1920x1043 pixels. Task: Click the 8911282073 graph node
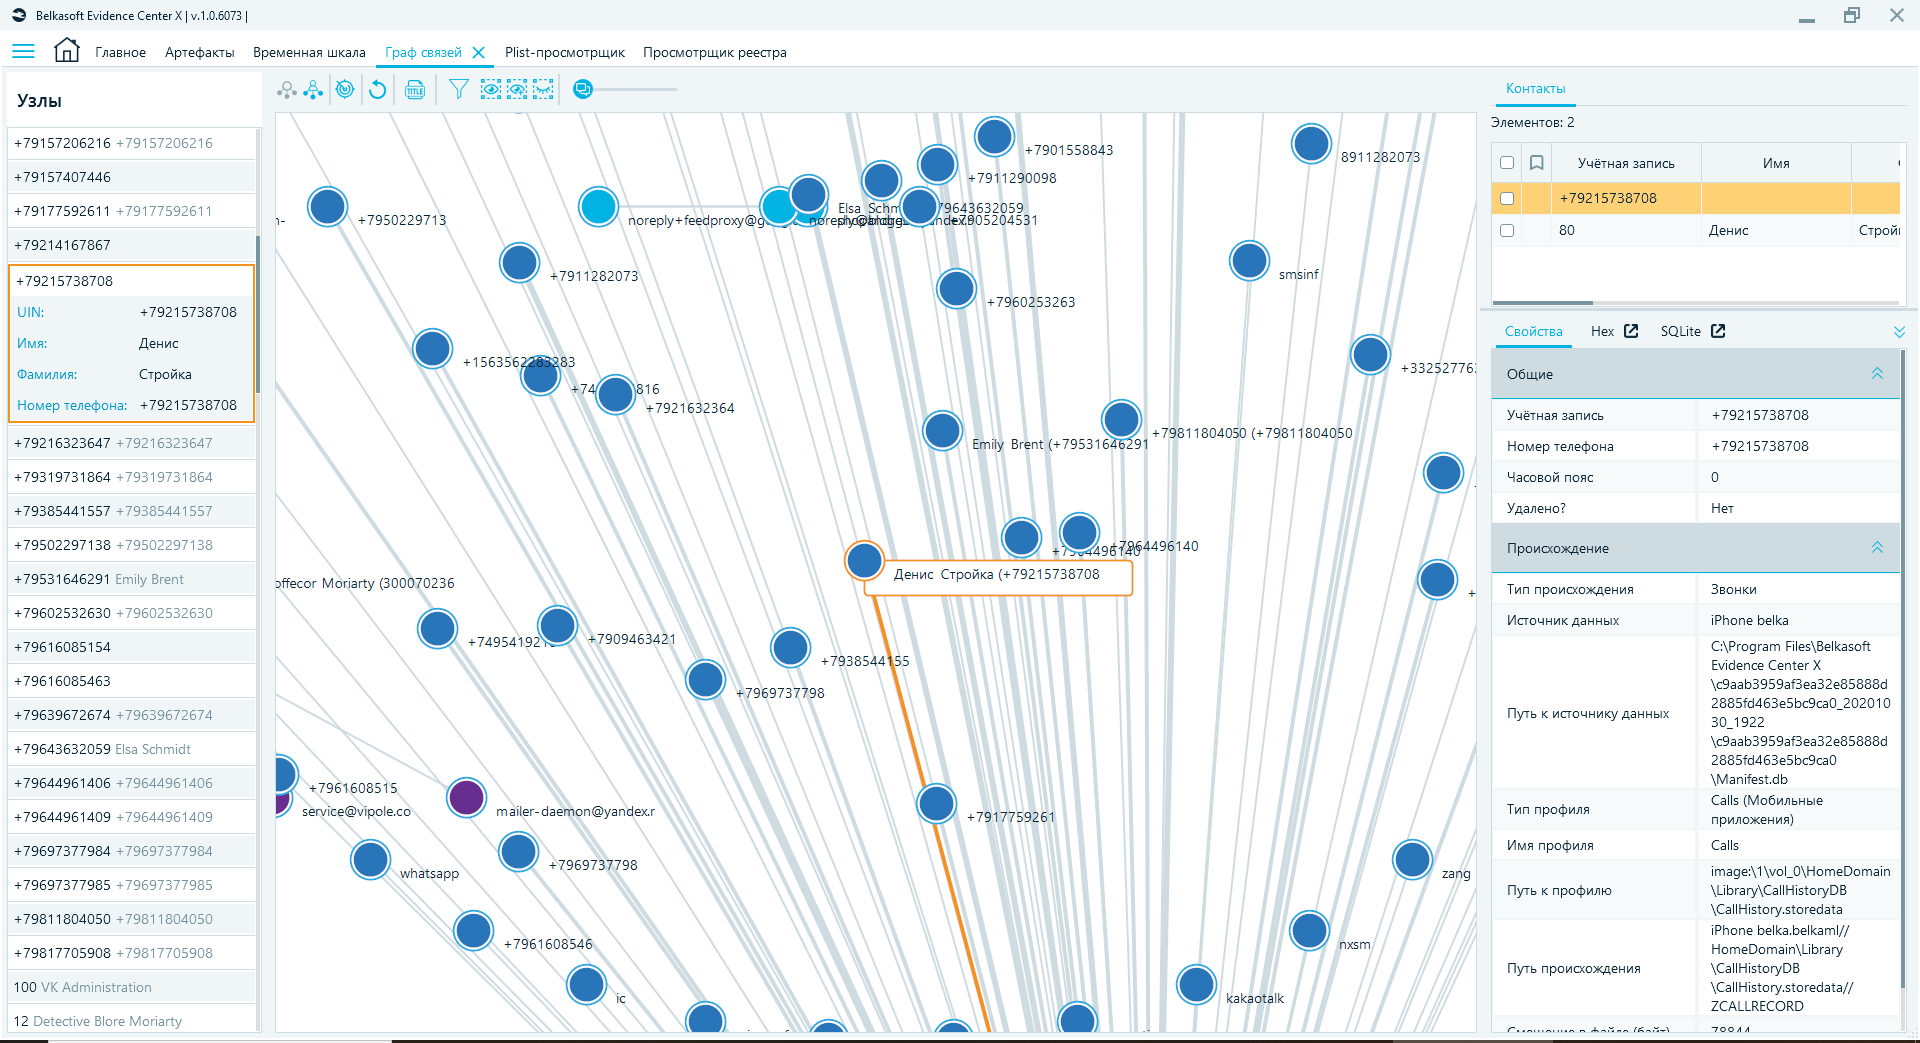click(x=1311, y=143)
